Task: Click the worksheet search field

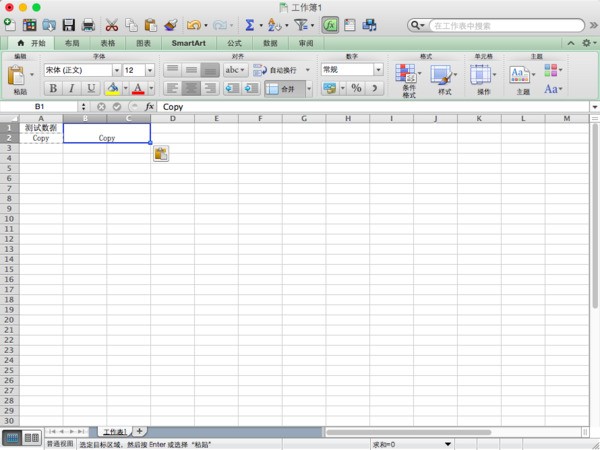Action: tap(505, 24)
